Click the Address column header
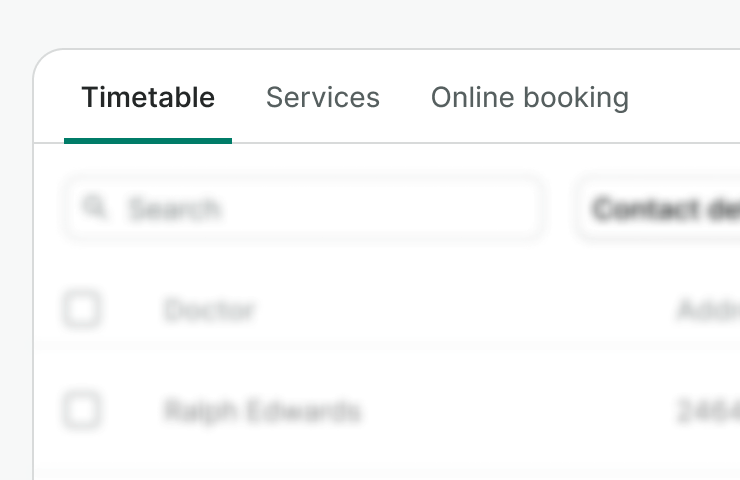 pos(708,310)
